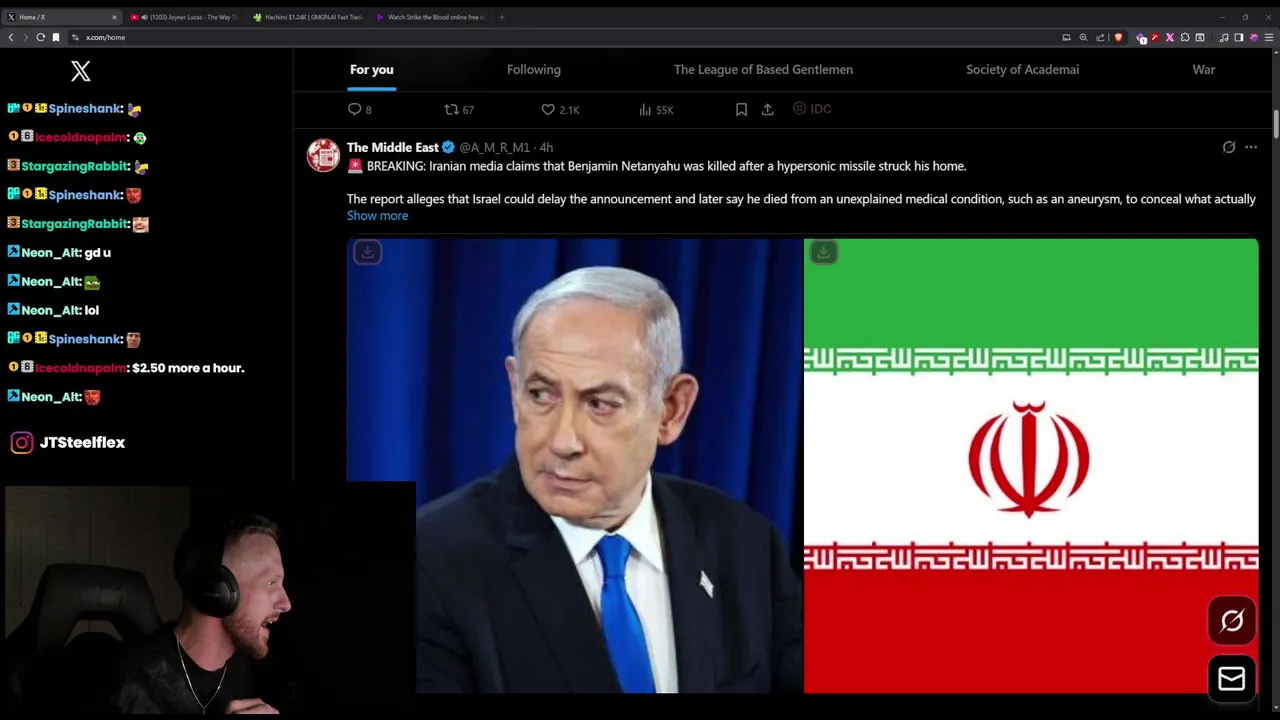
Task: Click the red extension icon in toolbar
Action: coord(1155,37)
